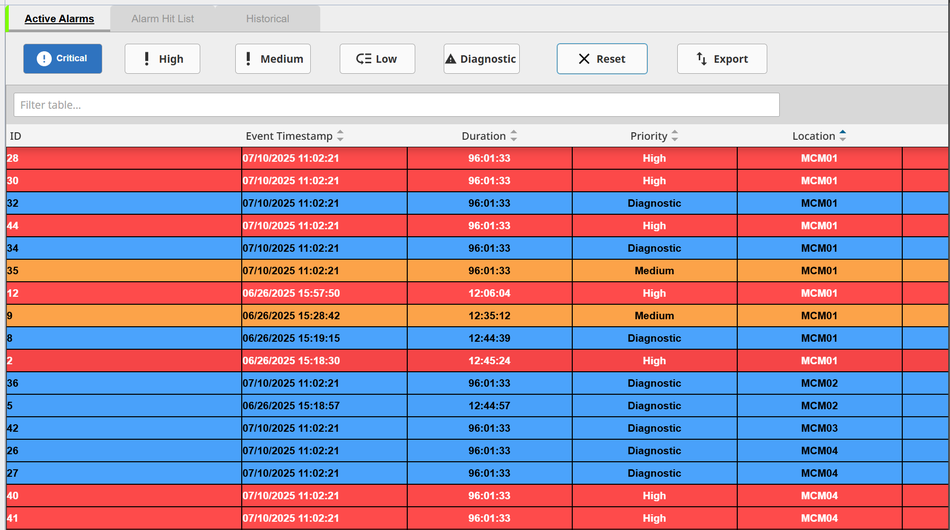
Task: Click the Medium priority exclamation icon
Action: (x=249, y=59)
